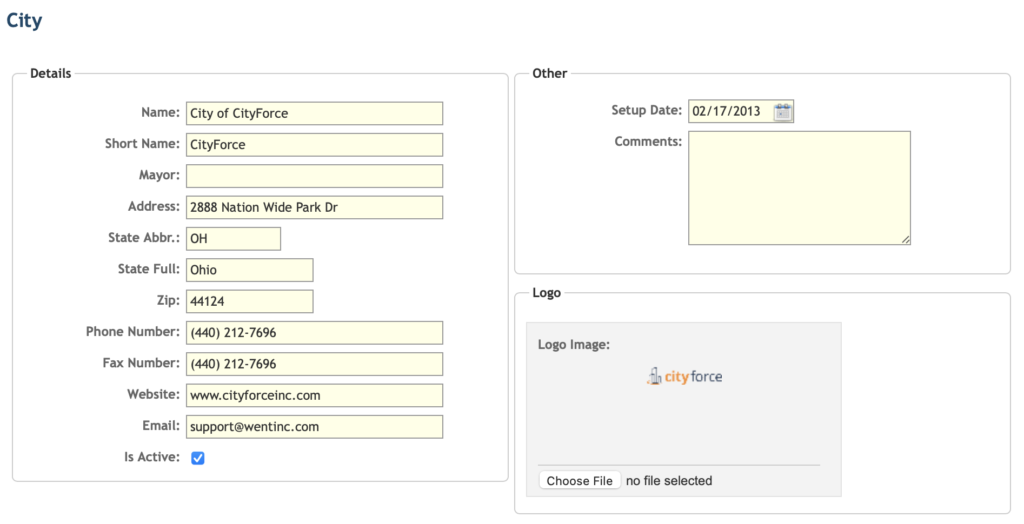This screenshot has width=1024, height=524.
Task: Click into the empty Mayor field
Action: click(x=314, y=176)
